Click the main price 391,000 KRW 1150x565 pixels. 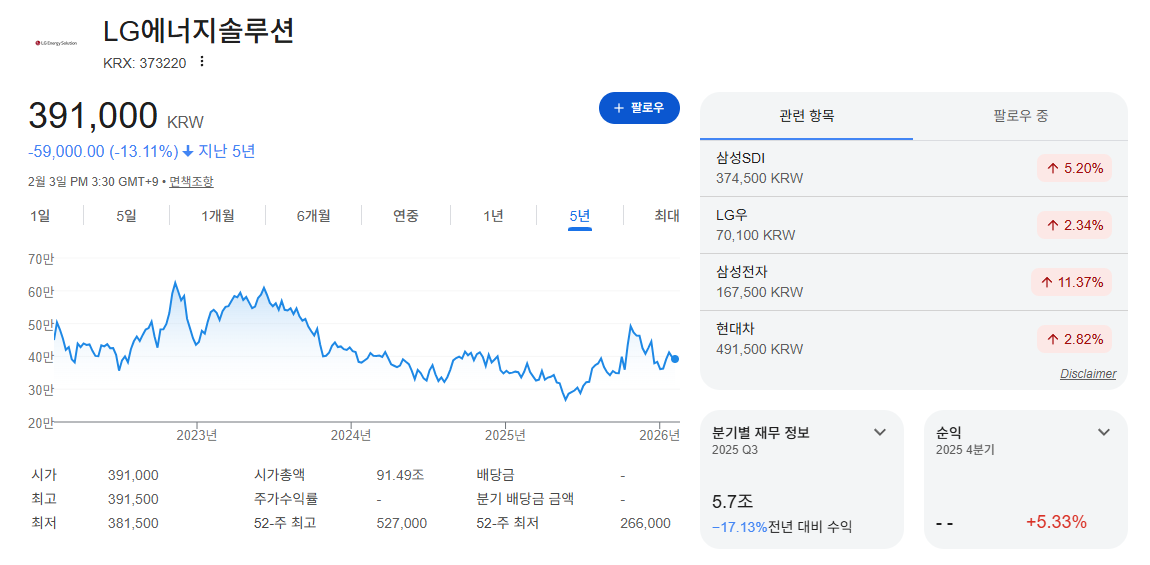(116, 117)
